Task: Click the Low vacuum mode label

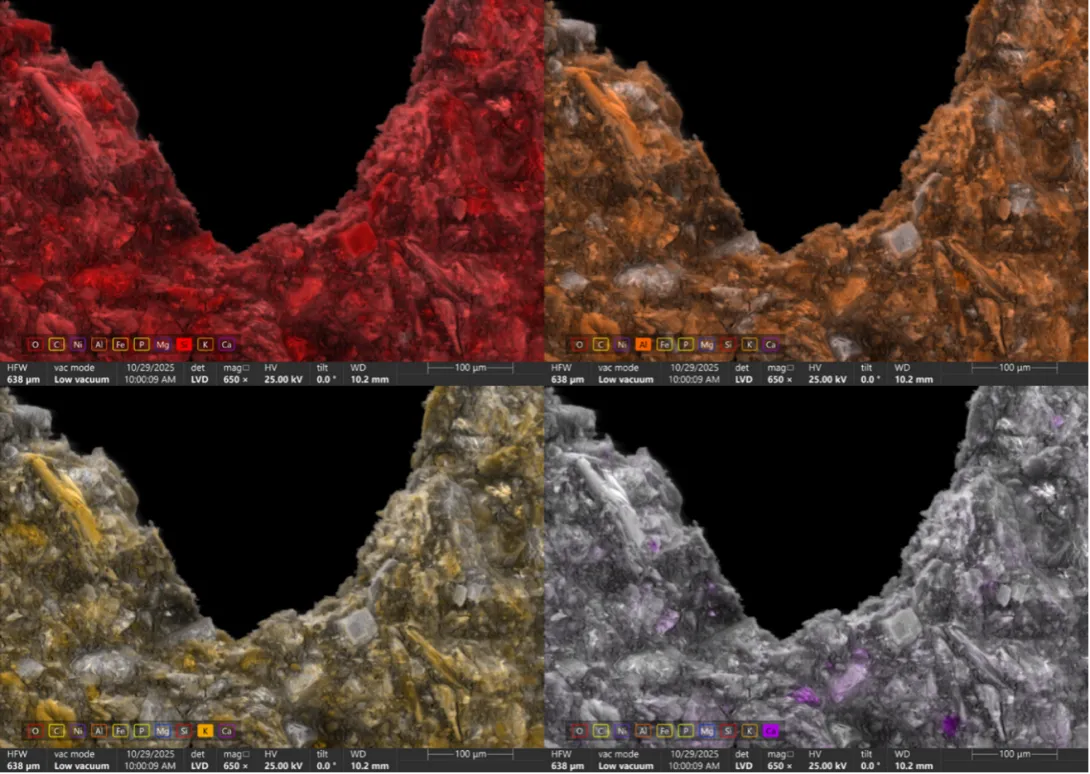Action: [x=81, y=380]
